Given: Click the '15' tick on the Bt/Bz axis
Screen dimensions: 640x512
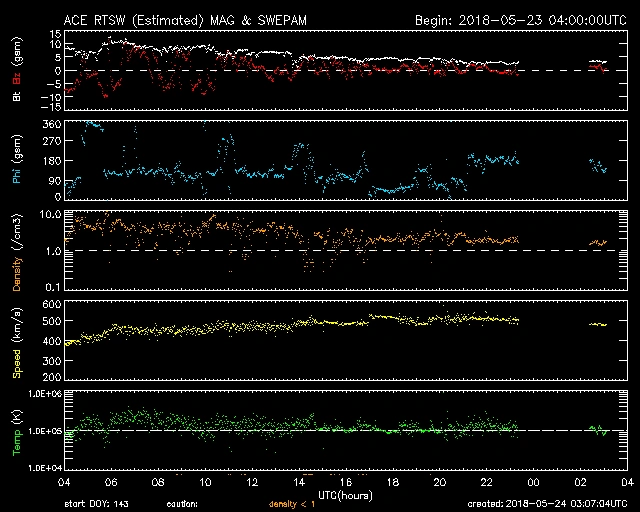Looking at the screenshot, I should [57, 34].
